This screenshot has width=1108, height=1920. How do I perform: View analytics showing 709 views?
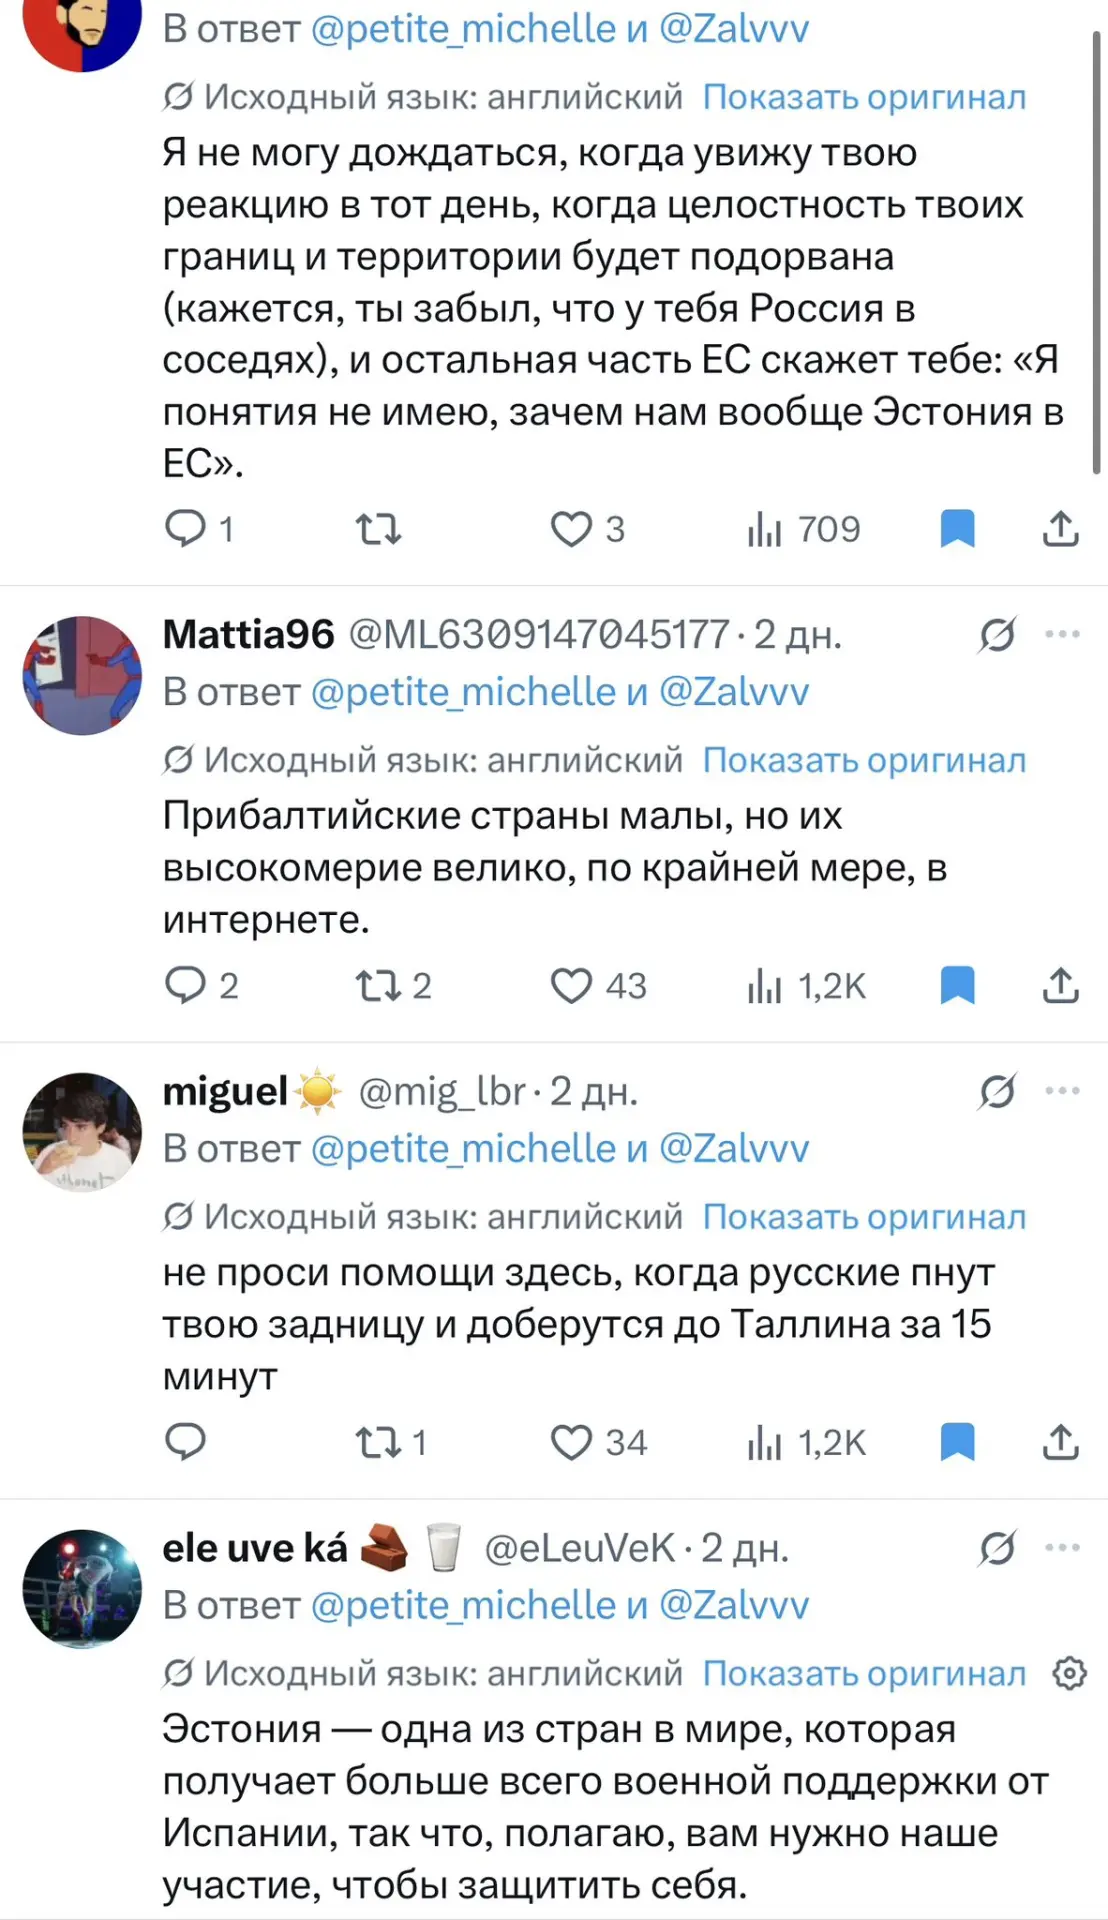(803, 529)
